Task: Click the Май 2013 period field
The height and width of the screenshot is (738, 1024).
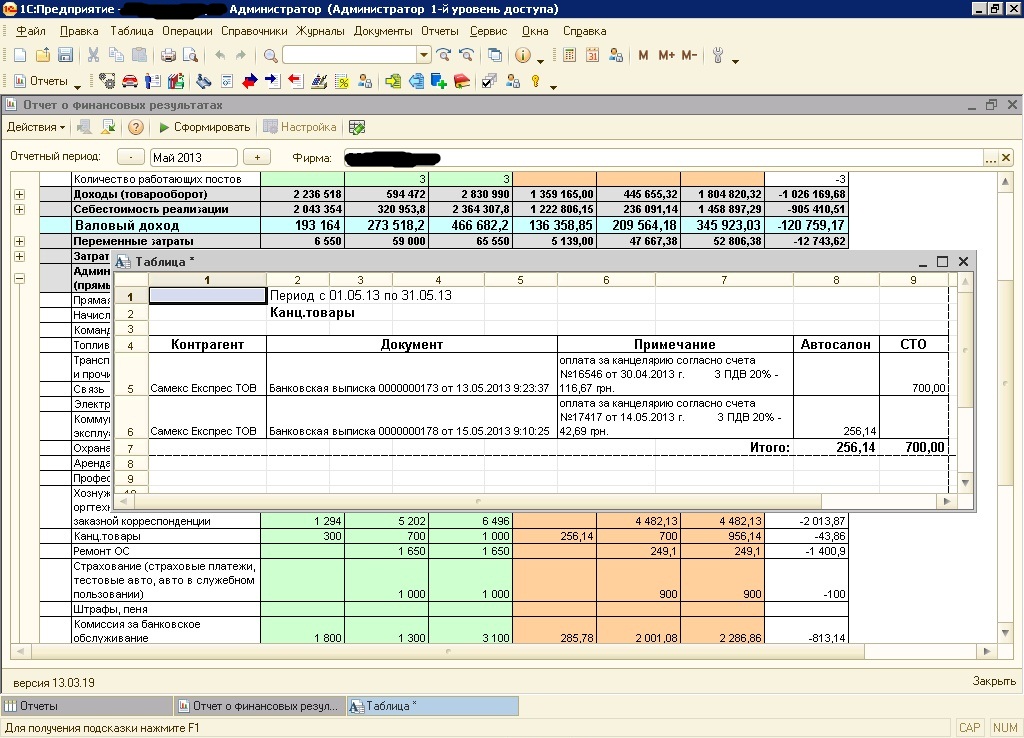Action: coord(193,157)
